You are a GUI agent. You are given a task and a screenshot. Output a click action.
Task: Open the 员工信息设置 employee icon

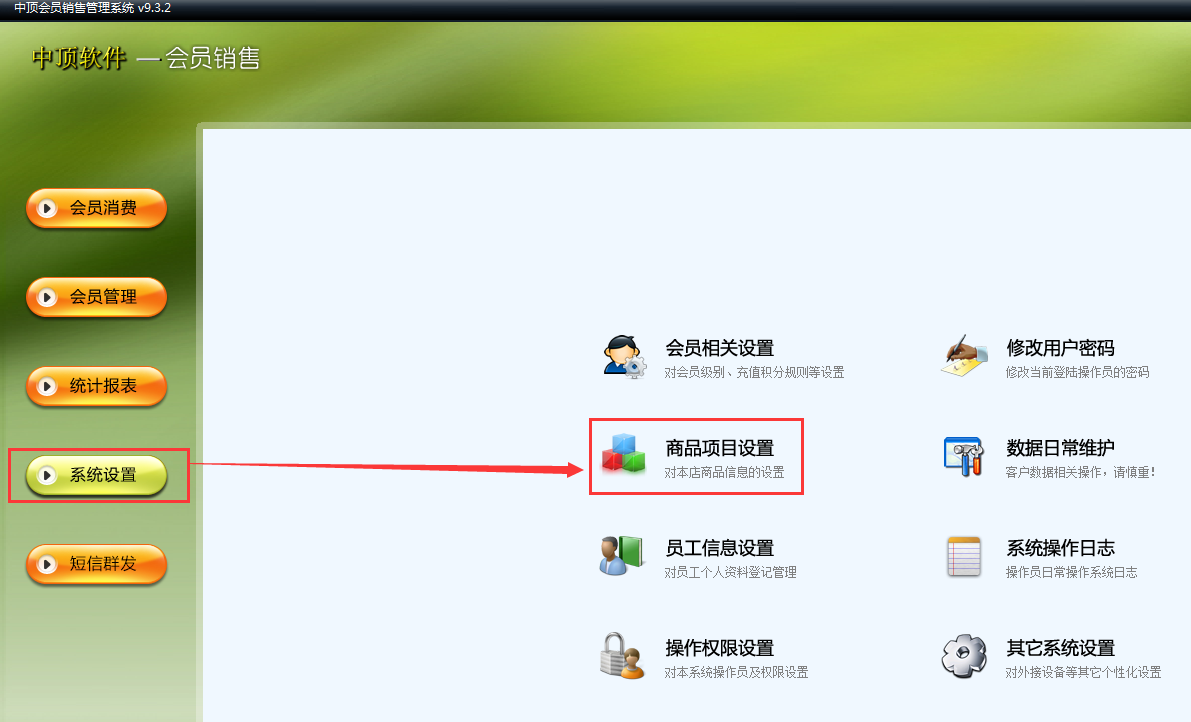(x=621, y=555)
